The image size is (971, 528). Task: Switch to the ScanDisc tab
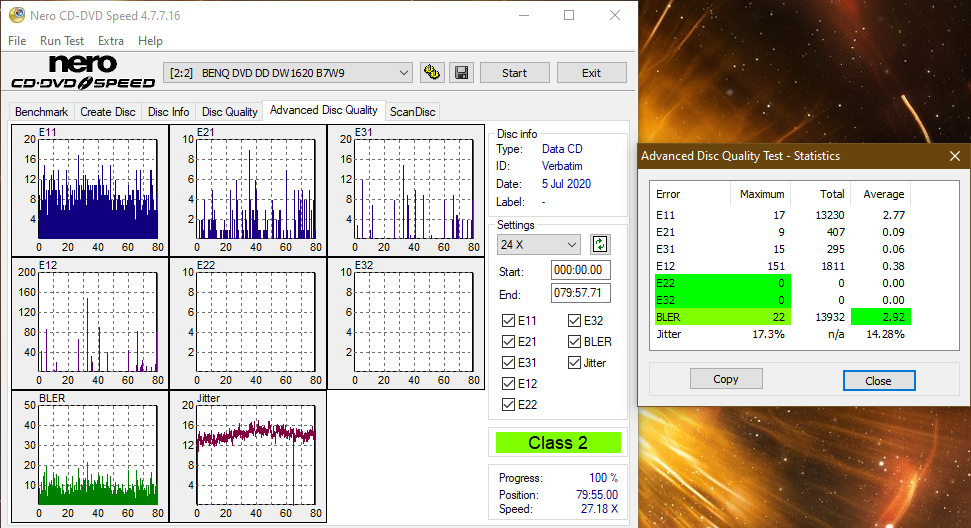(x=412, y=112)
